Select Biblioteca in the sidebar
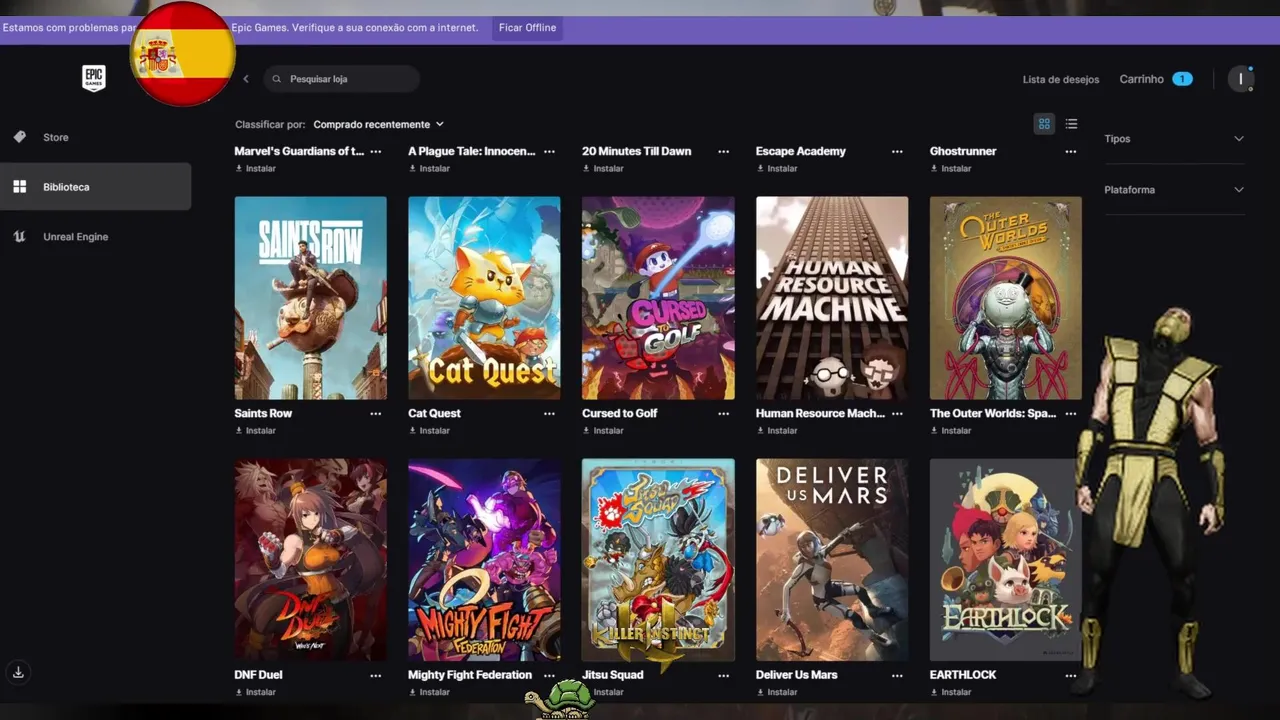 [95, 187]
